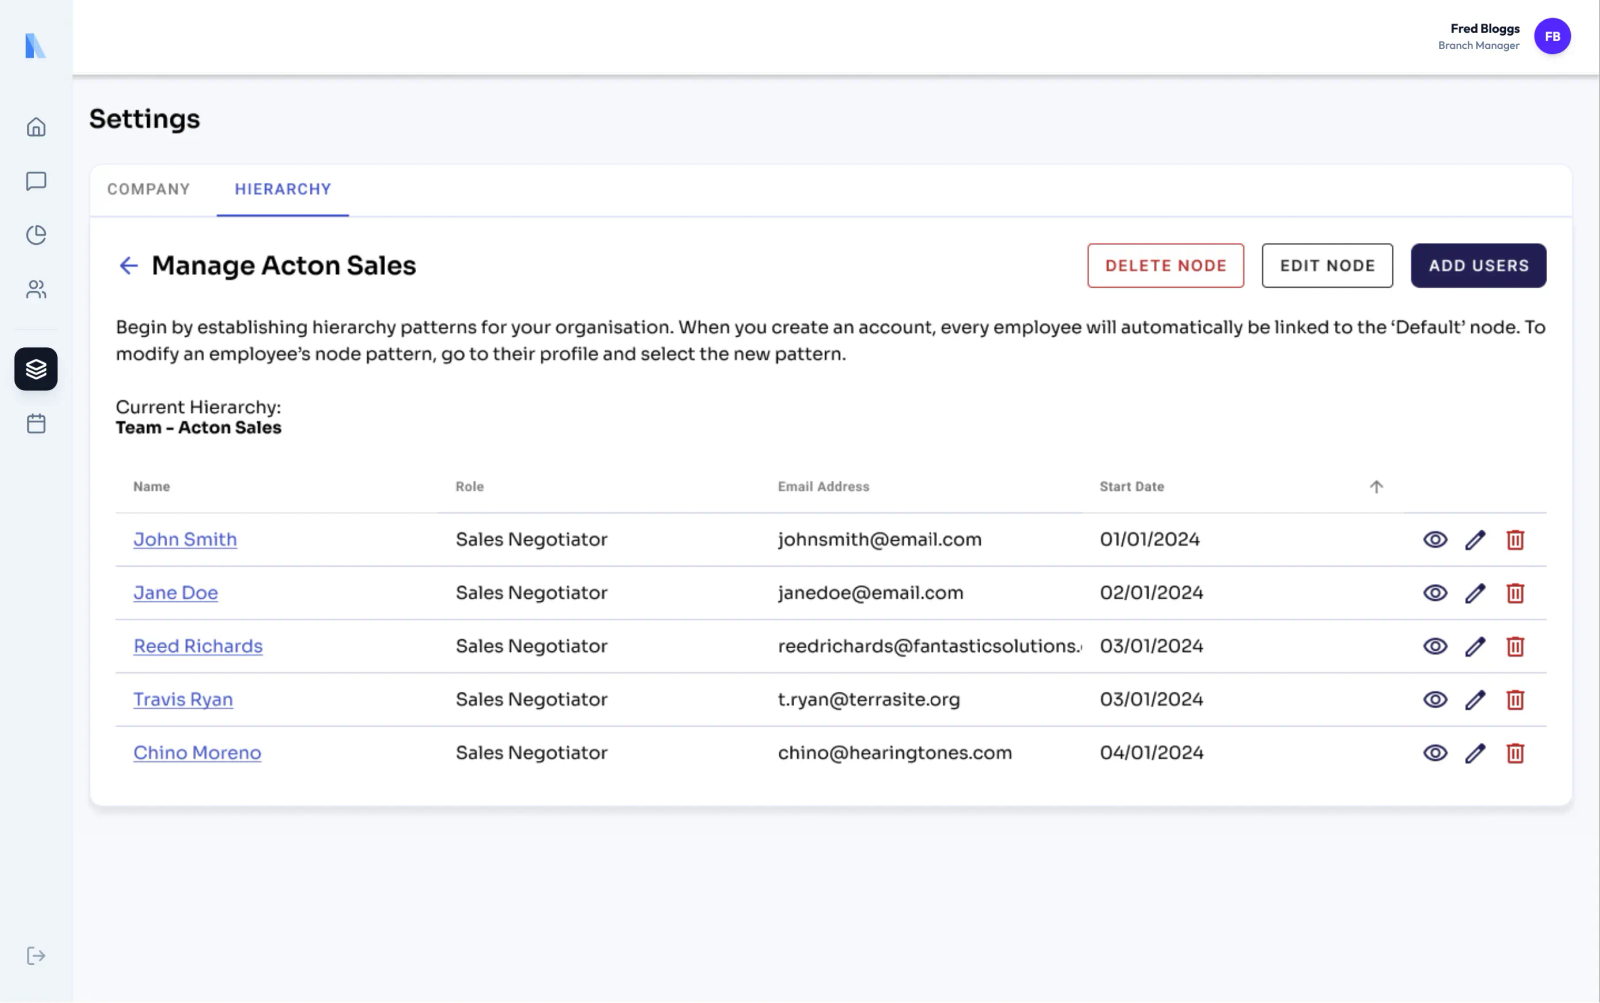View Travis Ryan via eye icon
The height and width of the screenshot is (1003, 1600).
[x=1435, y=700]
